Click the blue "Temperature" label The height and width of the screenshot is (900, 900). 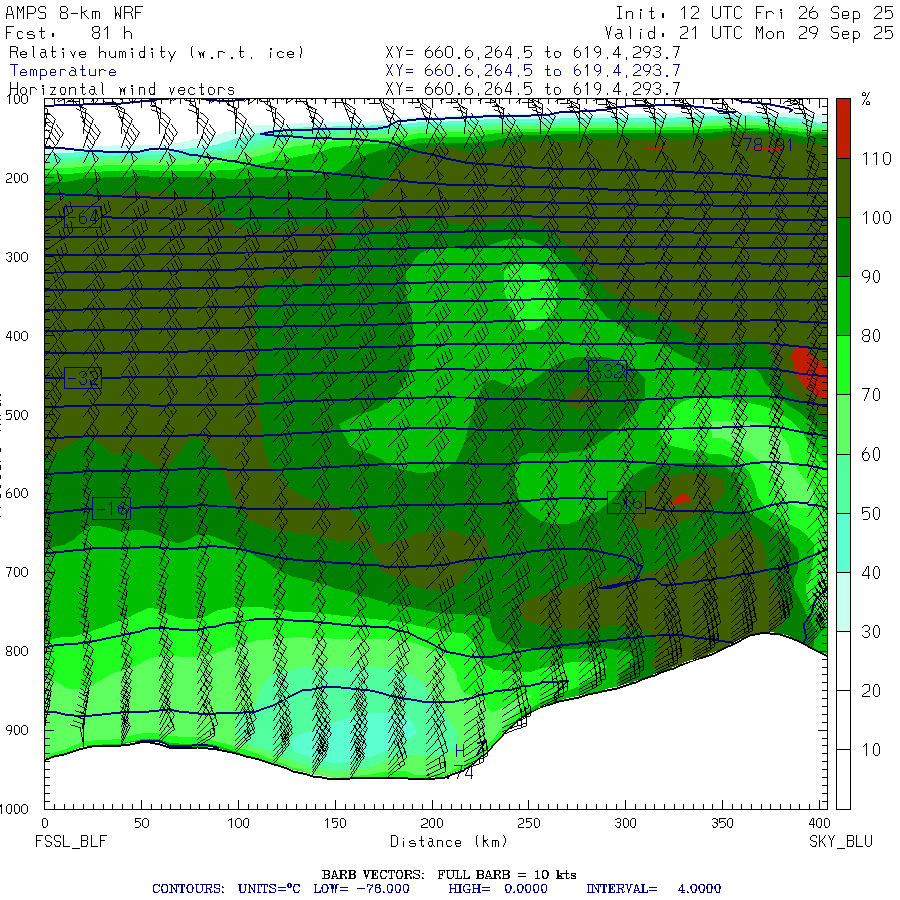pyautogui.click(x=63, y=71)
